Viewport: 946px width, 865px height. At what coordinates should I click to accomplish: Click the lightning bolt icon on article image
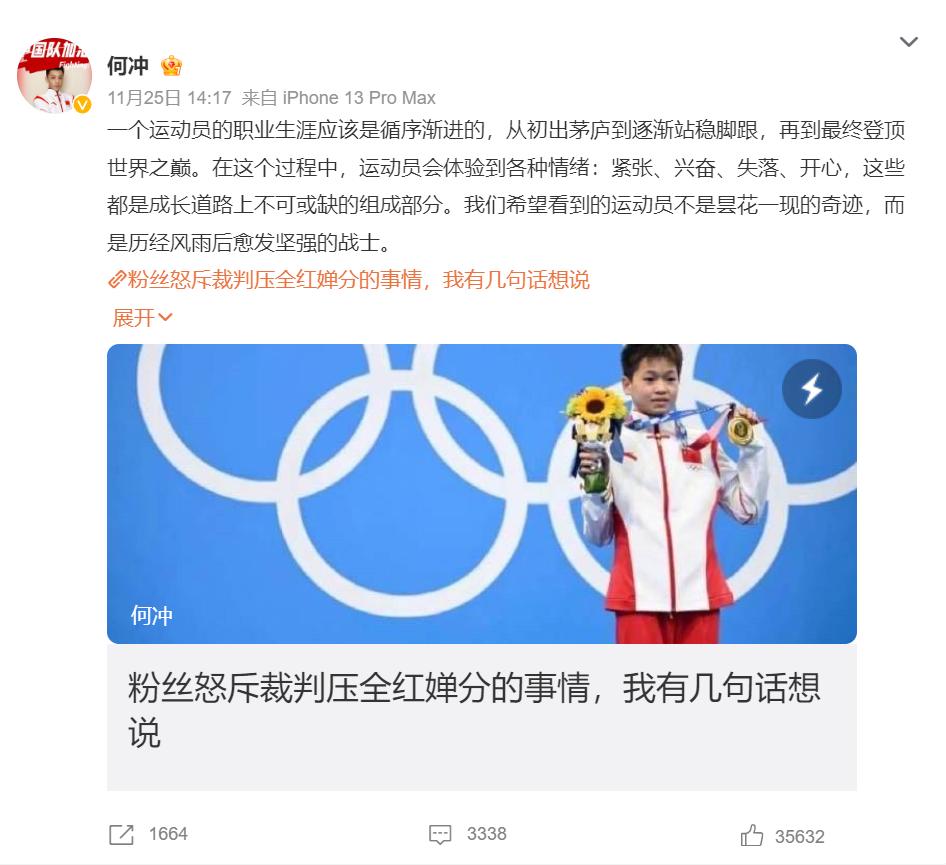pos(811,388)
